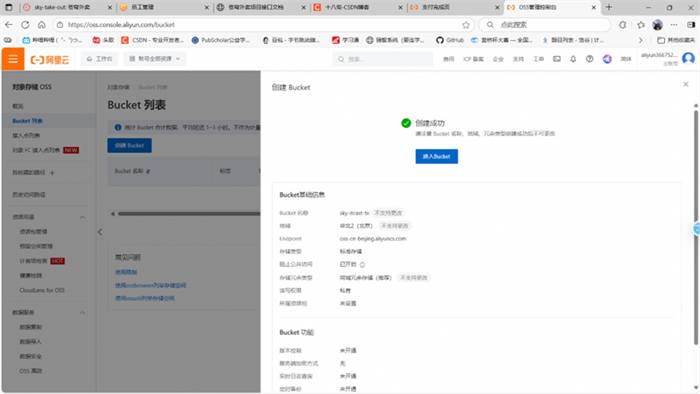Open CloudLens for OSS in sidebar
Screen dimensions: 700x394
pyautogui.click(x=42, y=290)
